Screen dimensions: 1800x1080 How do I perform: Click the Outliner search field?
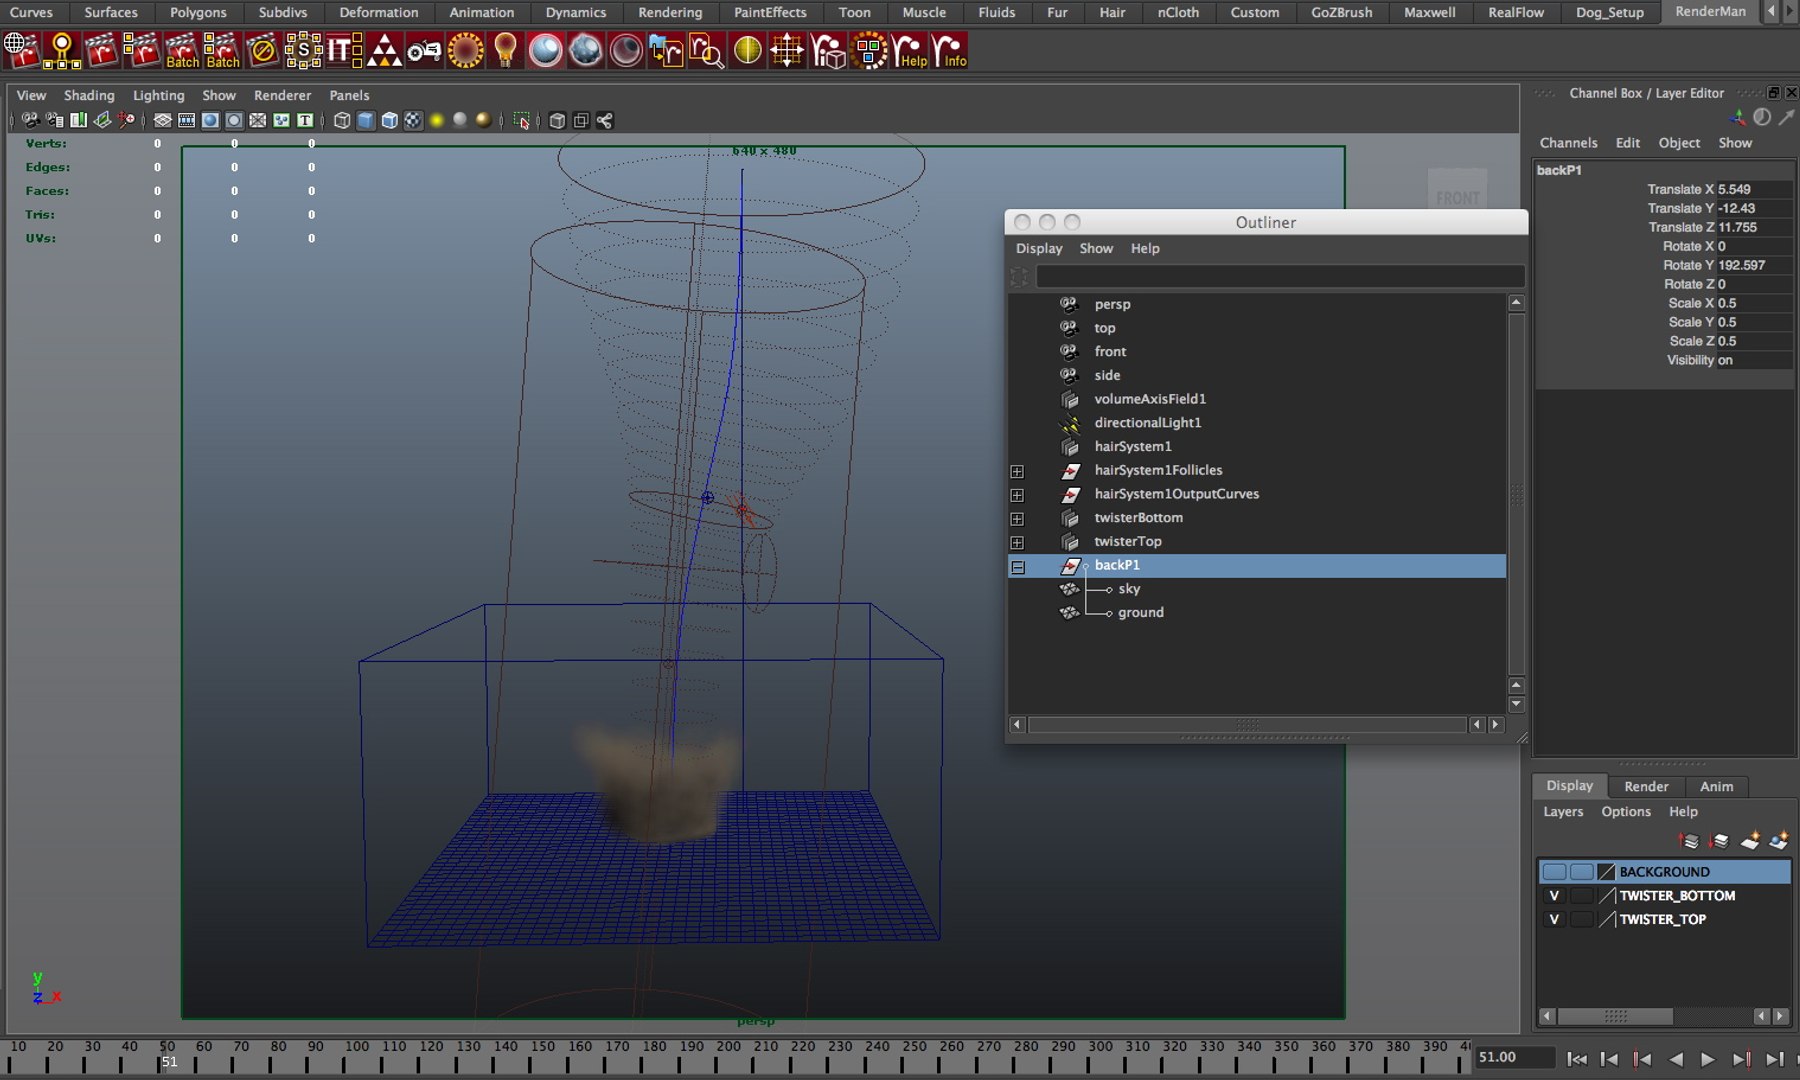1280,276
